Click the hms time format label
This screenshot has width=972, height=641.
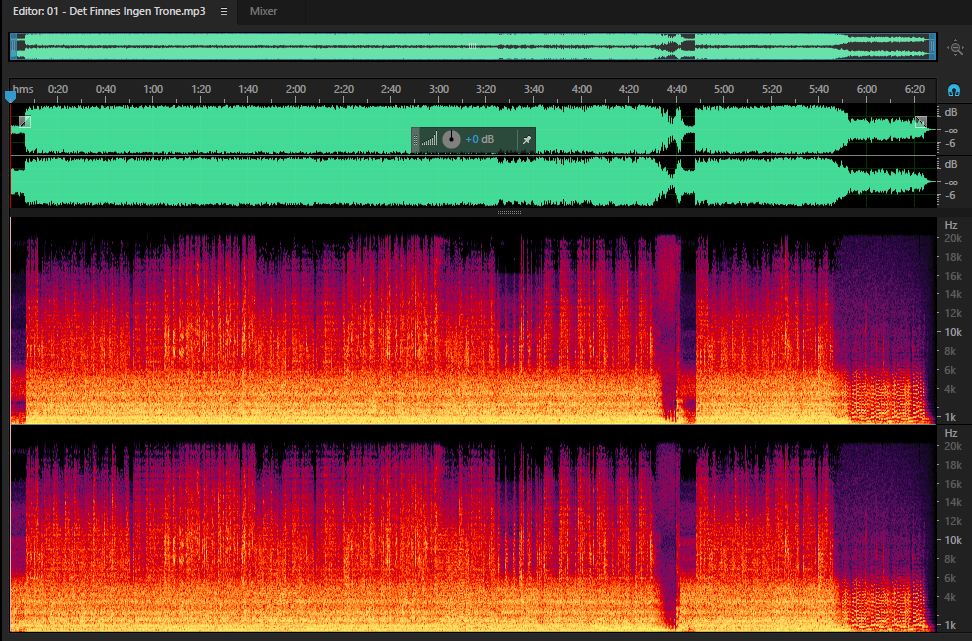(x=24, y=89)
